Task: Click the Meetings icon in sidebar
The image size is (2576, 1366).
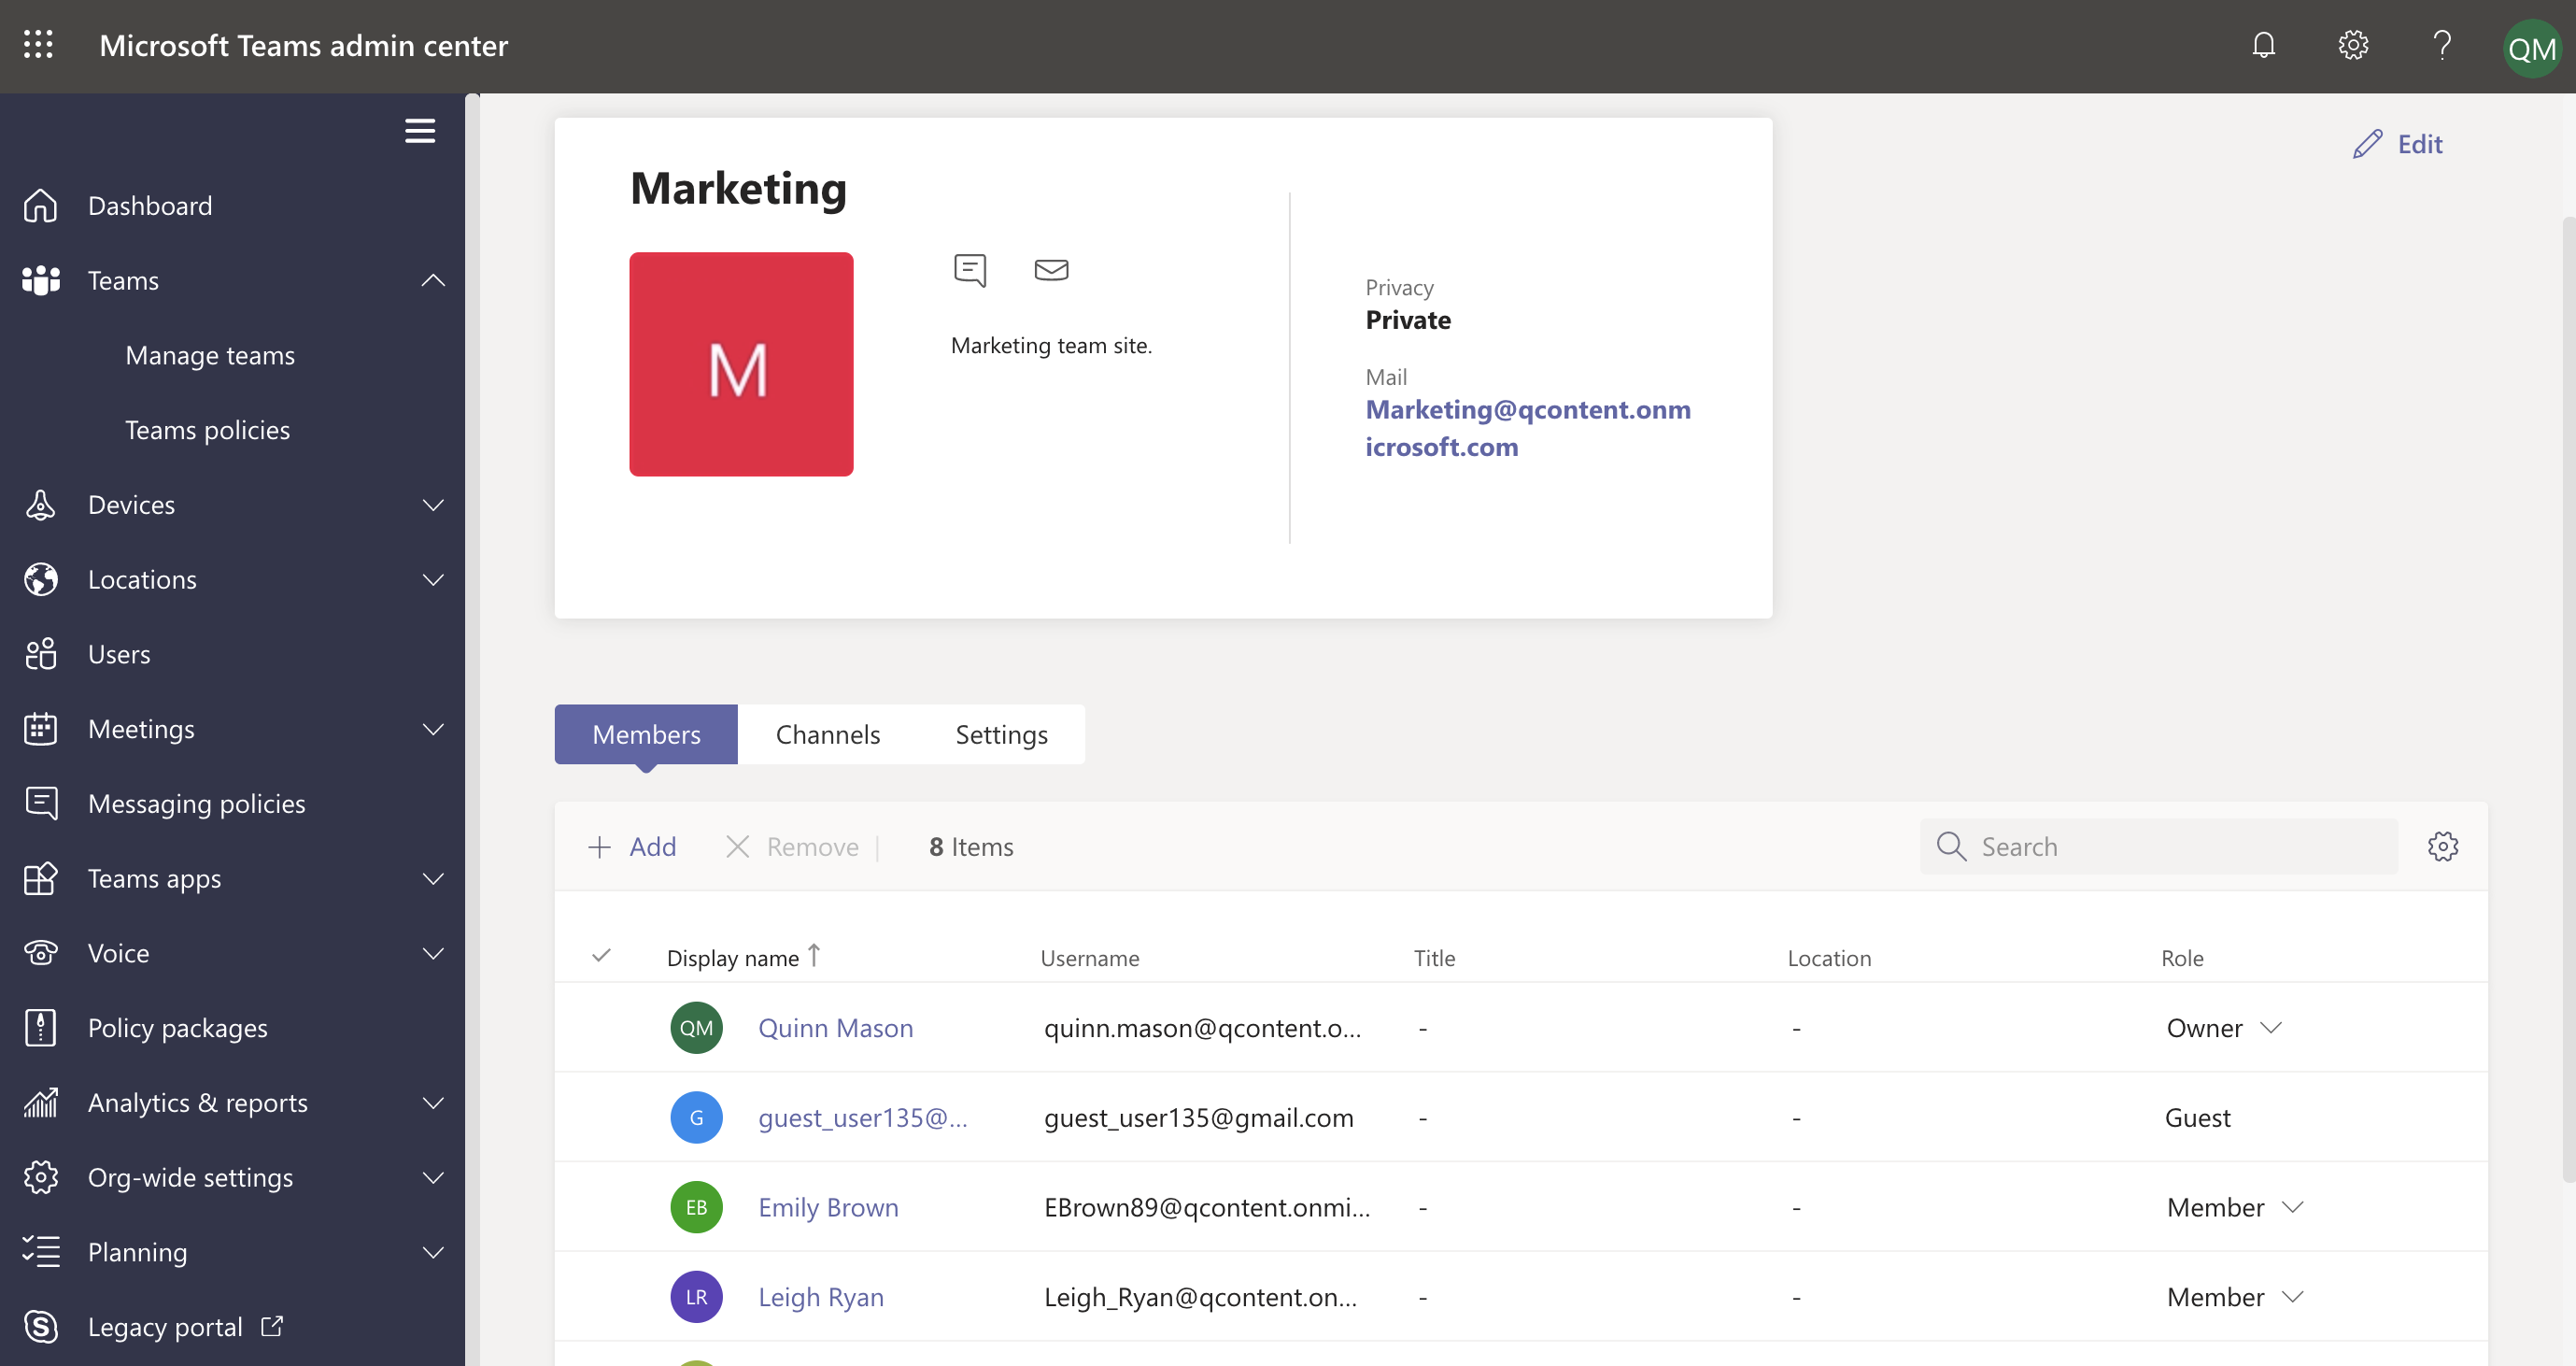Action: coord(41,727)
